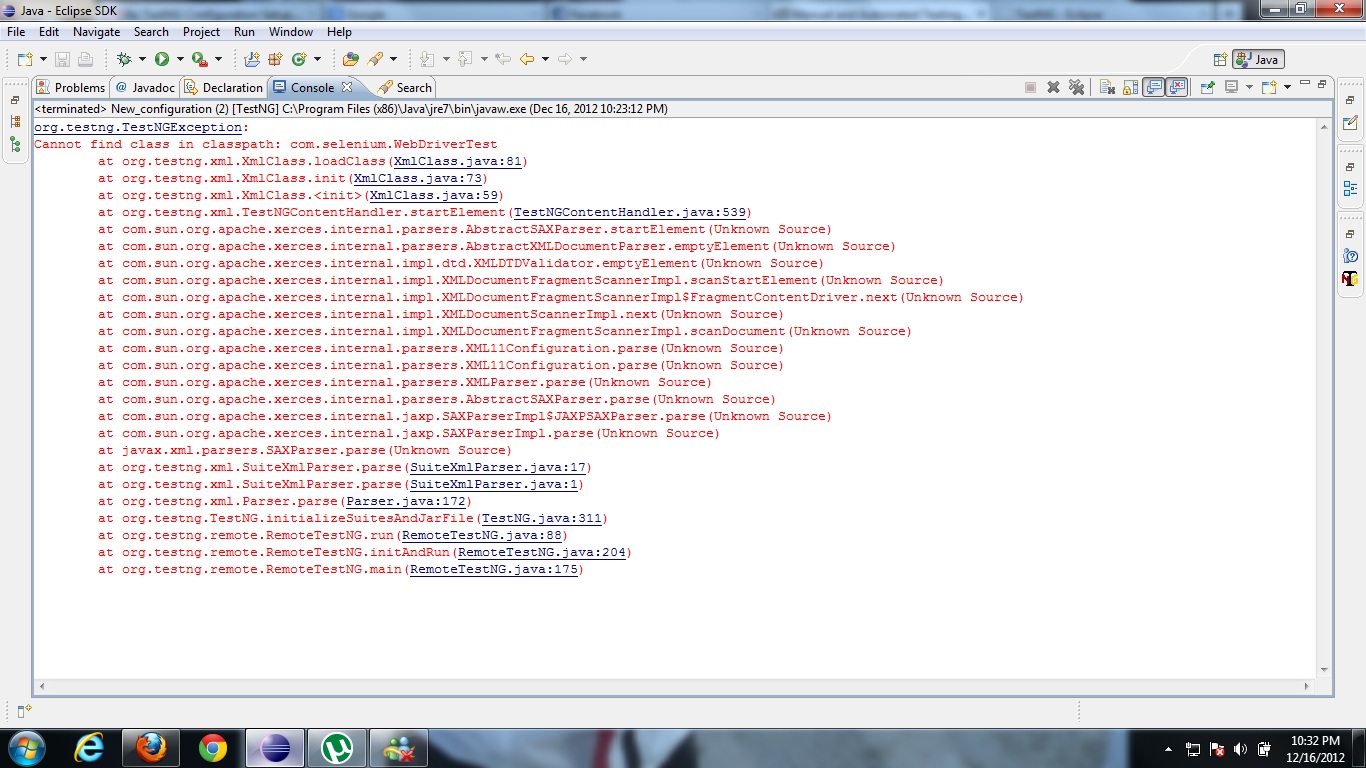The height and width of the screenshot is (768, 1366).
Task: Open the Navigate menu
Action: [x=96, y=32]
